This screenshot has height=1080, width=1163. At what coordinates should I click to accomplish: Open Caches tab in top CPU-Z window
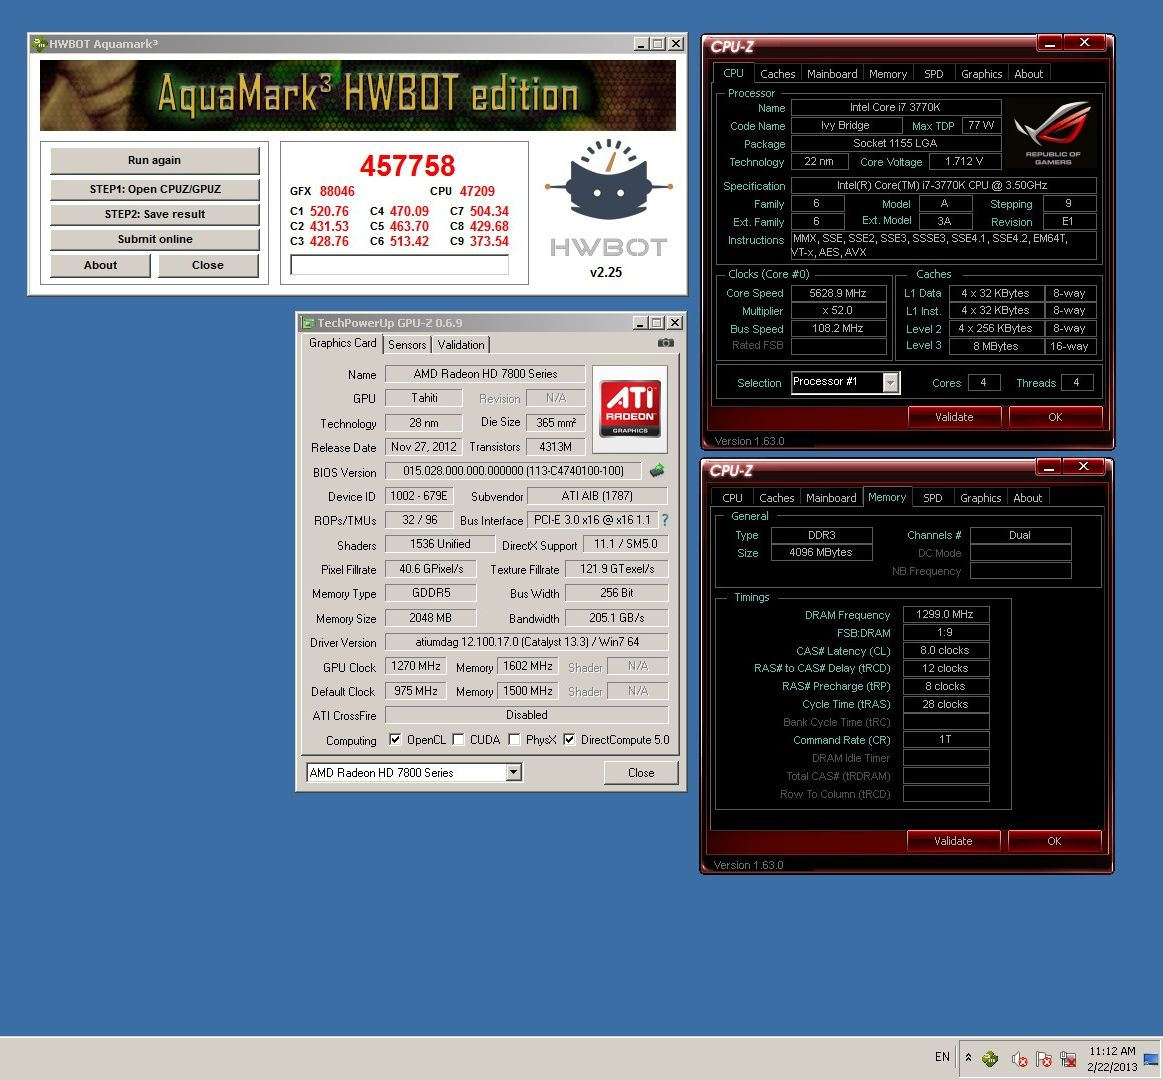[777, 73]
